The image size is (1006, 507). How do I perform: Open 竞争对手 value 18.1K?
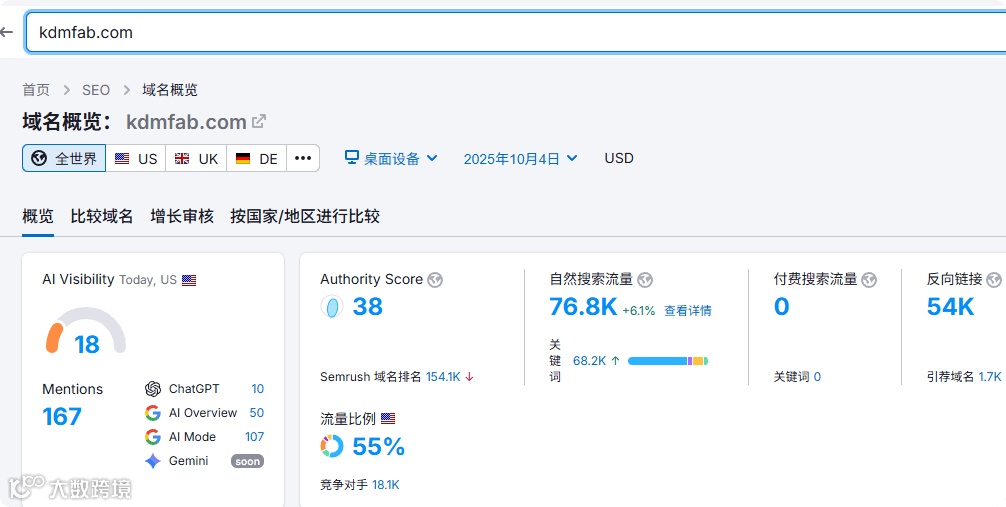(386, 485)
